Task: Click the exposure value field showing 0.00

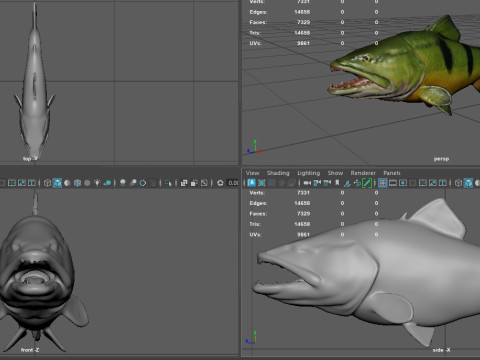Action: 233,183
